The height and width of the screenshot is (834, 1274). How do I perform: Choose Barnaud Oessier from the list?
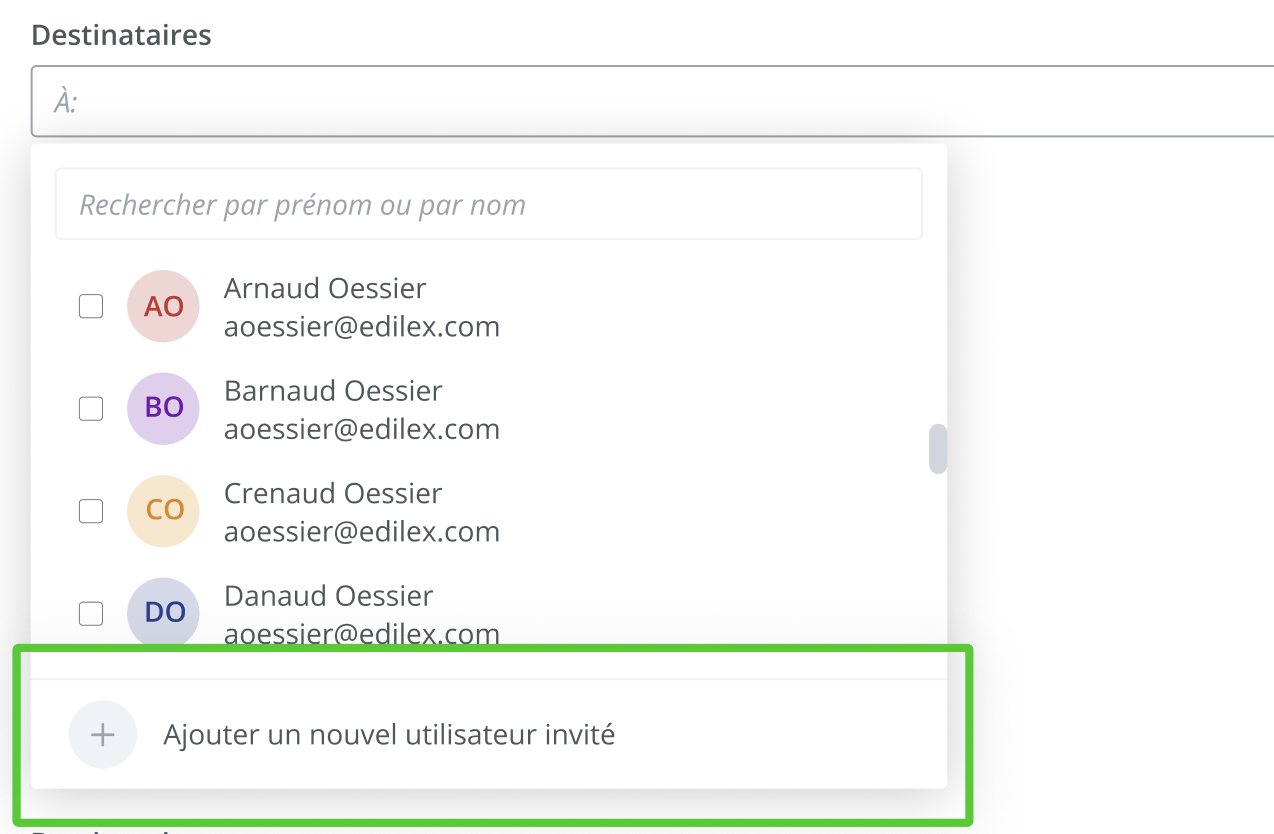click(x=333, y=390)
